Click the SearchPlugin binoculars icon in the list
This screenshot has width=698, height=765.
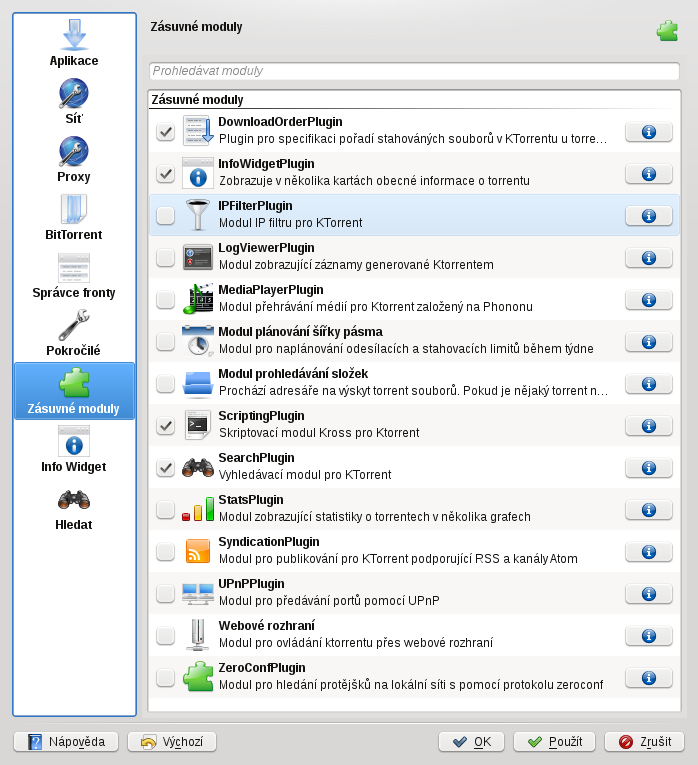click(x=198, y=467)
